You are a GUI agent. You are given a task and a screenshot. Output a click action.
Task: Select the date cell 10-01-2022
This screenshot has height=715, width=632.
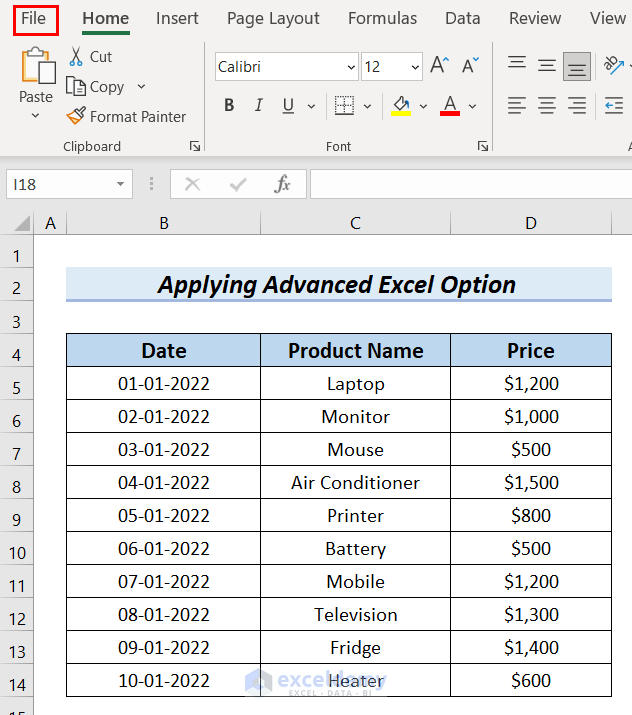(x=164, y=680)
